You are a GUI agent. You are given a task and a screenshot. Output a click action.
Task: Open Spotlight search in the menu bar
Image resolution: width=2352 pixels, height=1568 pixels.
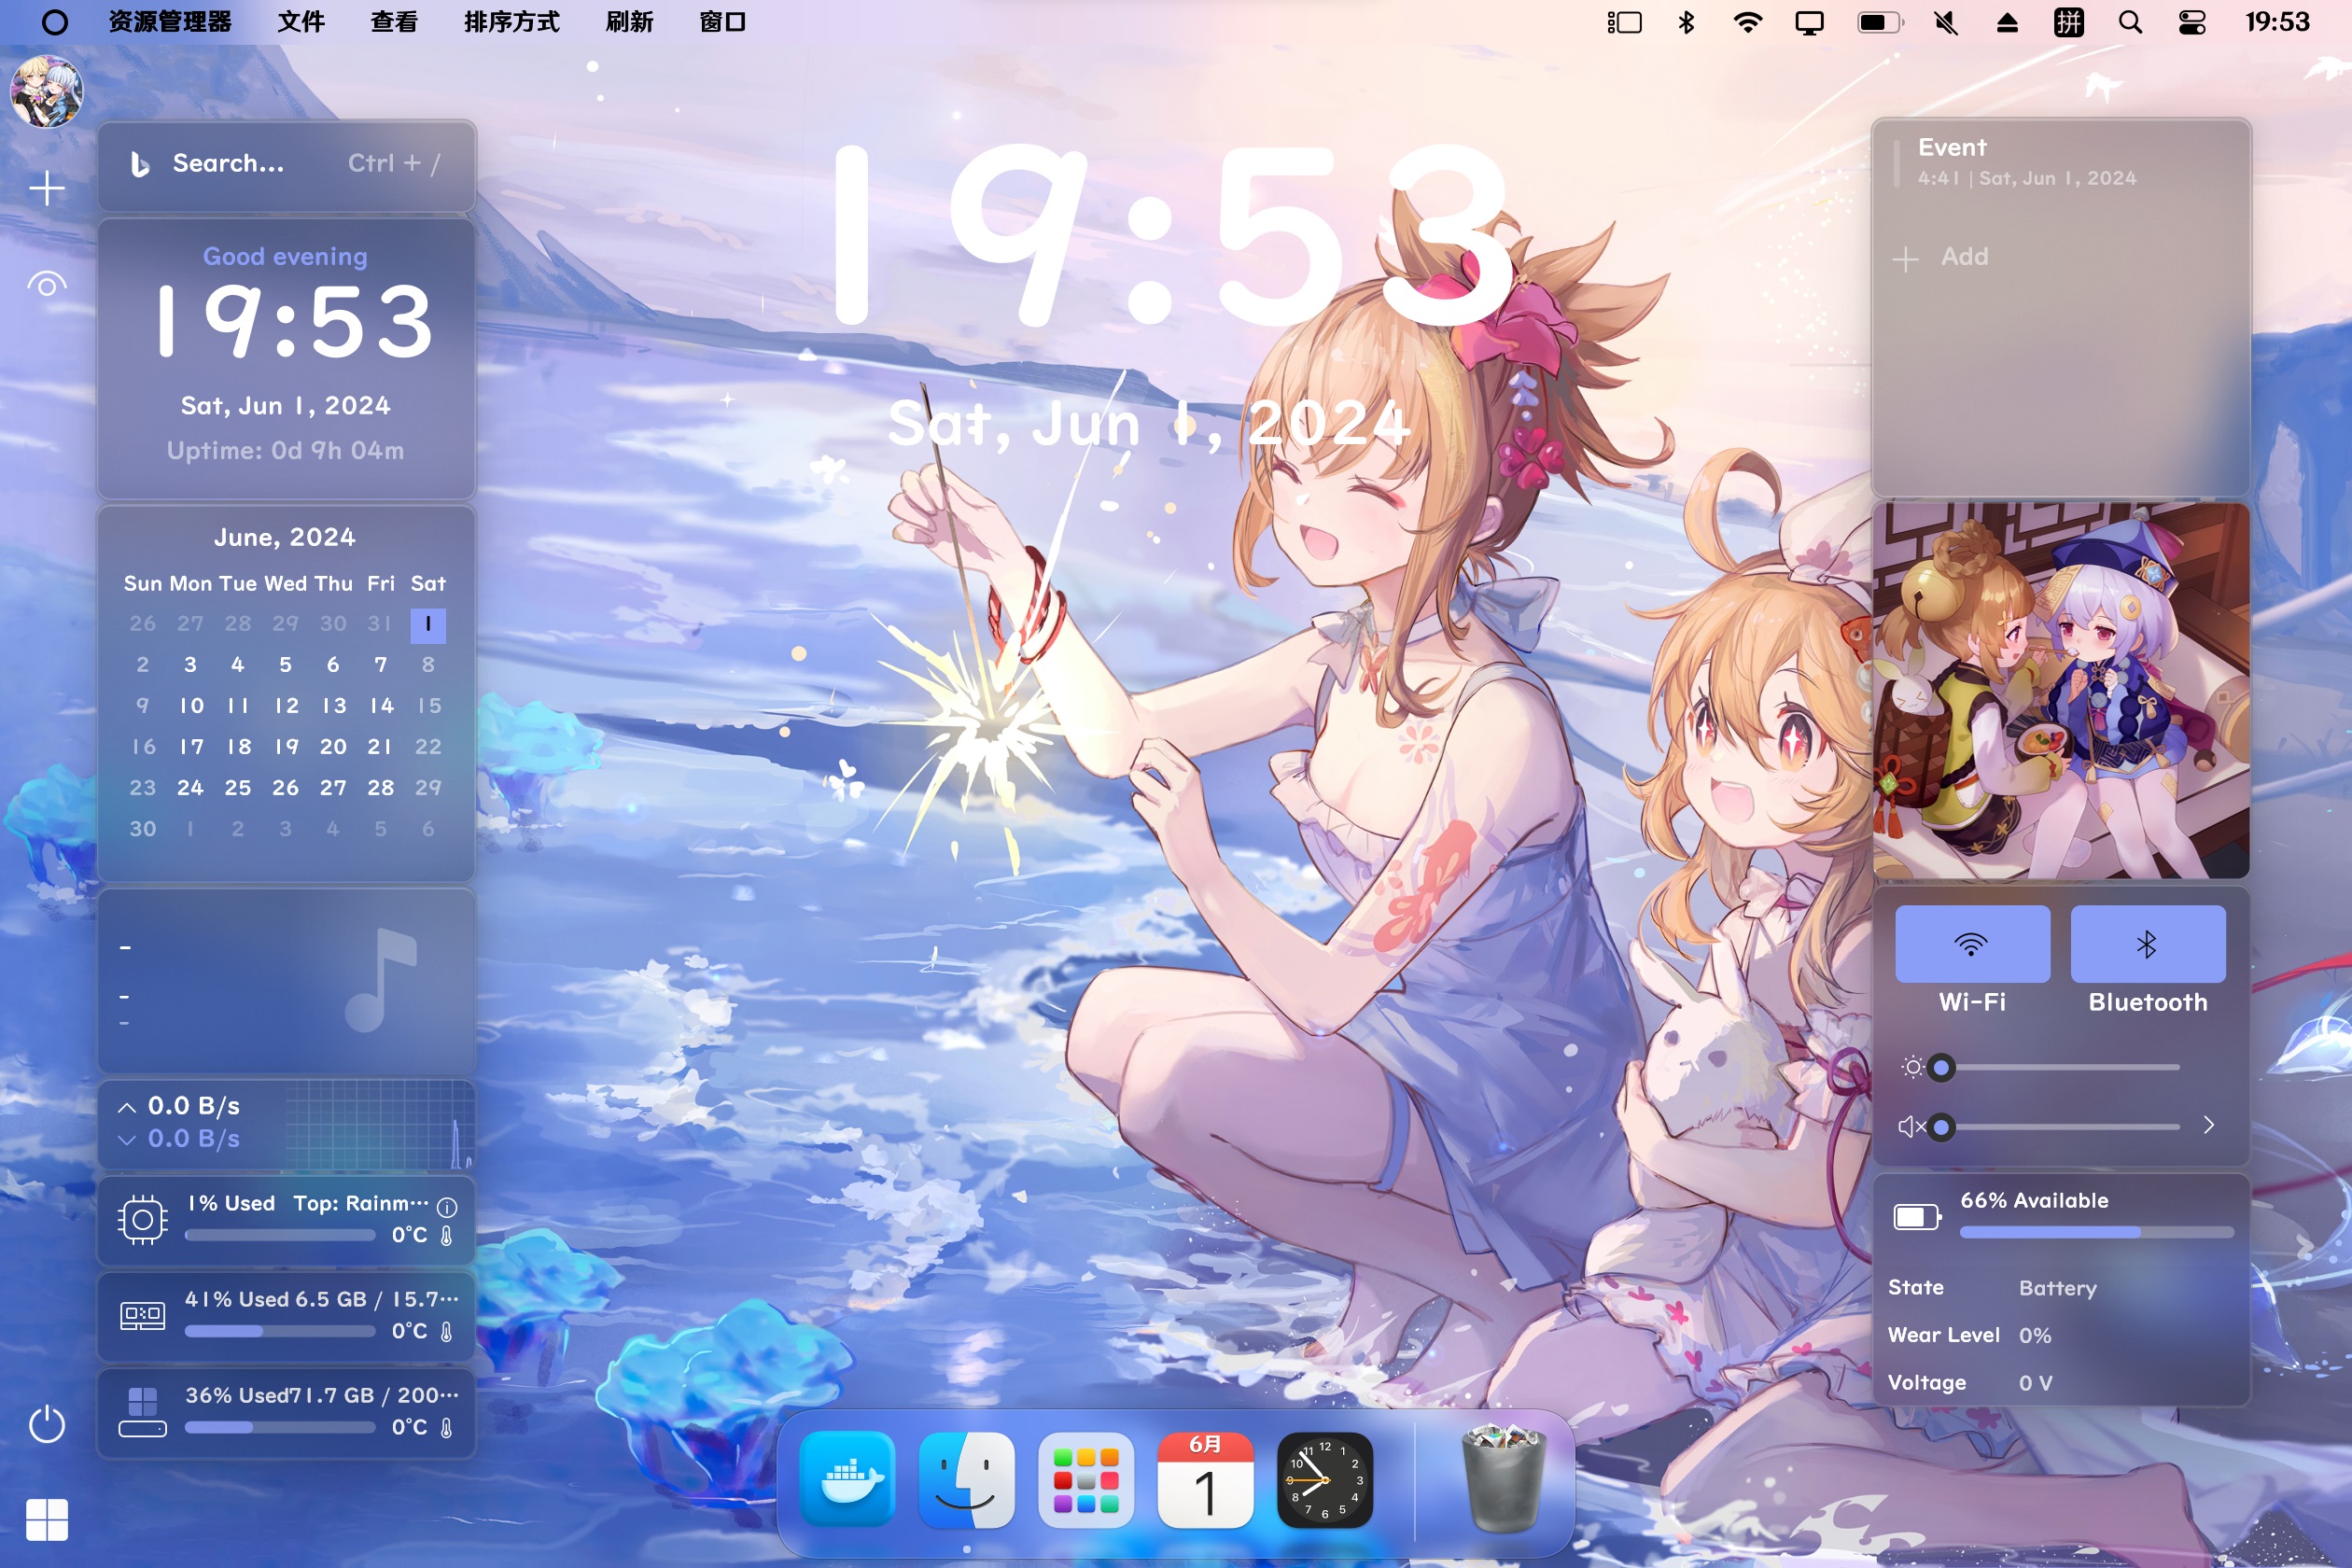point(2130,22)
